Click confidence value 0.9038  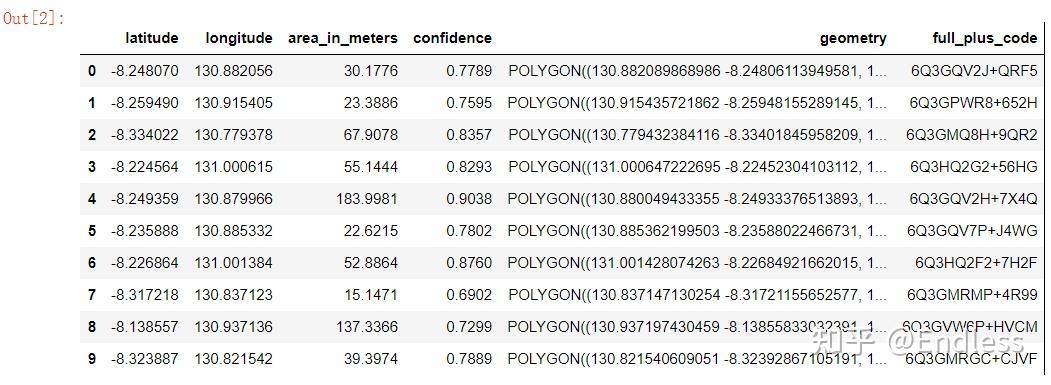pos(469,199)
